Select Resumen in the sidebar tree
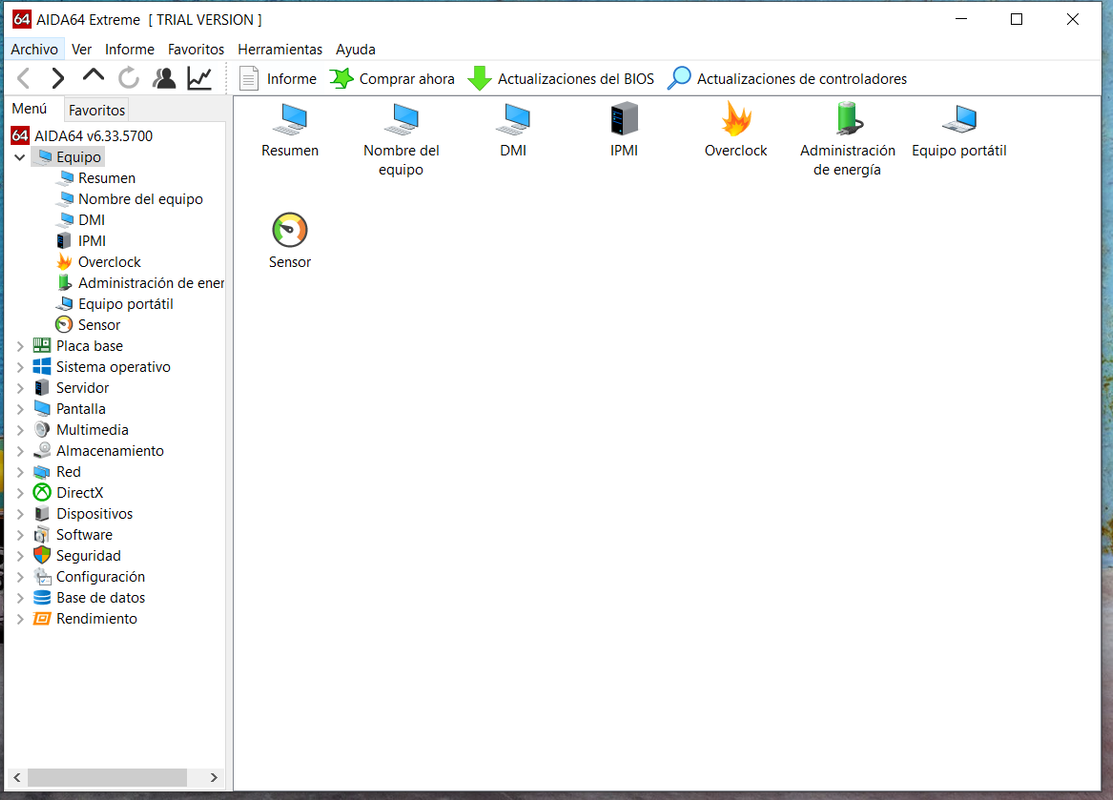 click(97, 178)
